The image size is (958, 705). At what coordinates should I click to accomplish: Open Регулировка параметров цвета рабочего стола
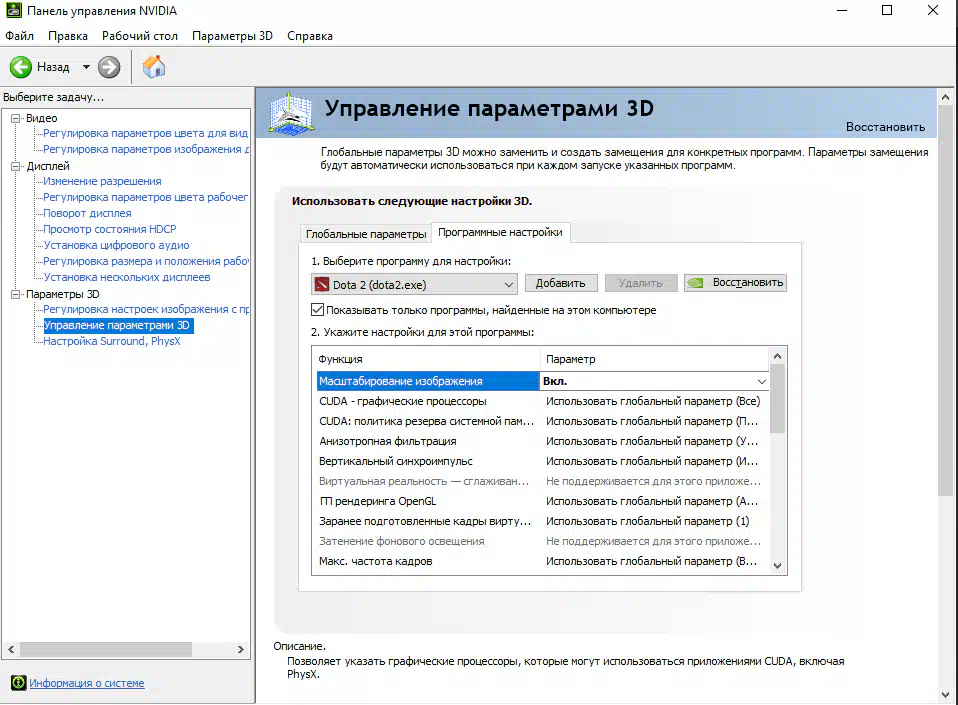[145, 197]
